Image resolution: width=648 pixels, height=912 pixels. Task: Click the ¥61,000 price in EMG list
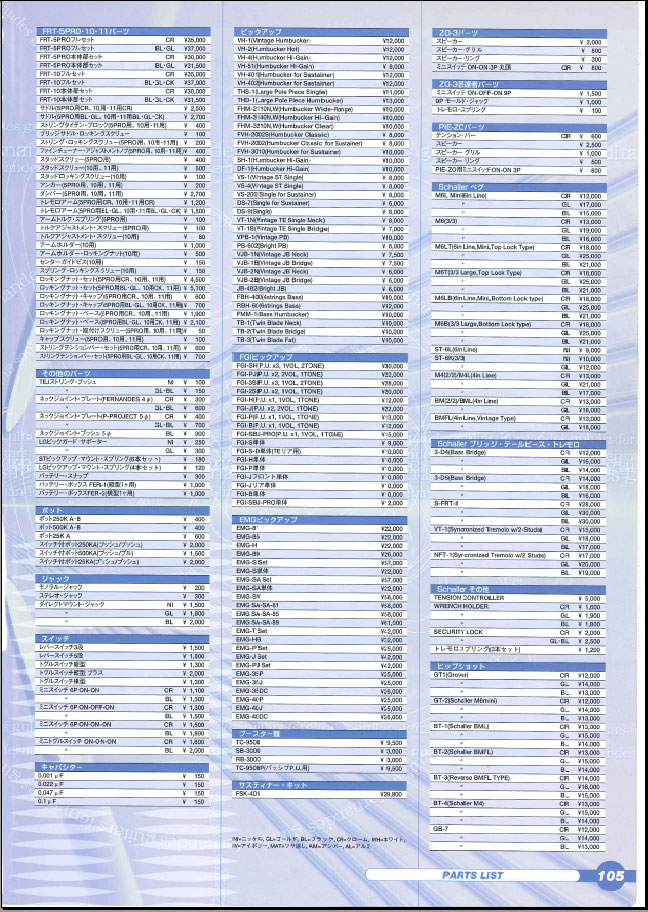coord(391,622)
